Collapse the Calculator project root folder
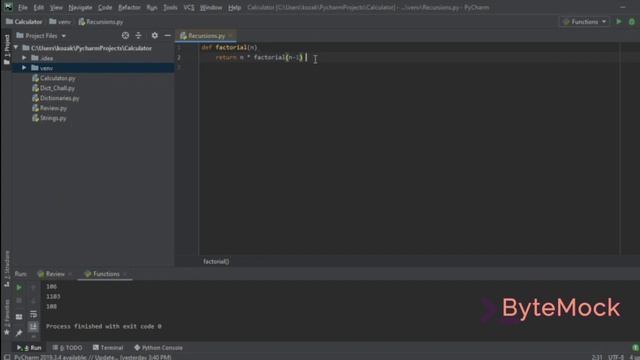The image size is (640, 360). coord(16,48)
